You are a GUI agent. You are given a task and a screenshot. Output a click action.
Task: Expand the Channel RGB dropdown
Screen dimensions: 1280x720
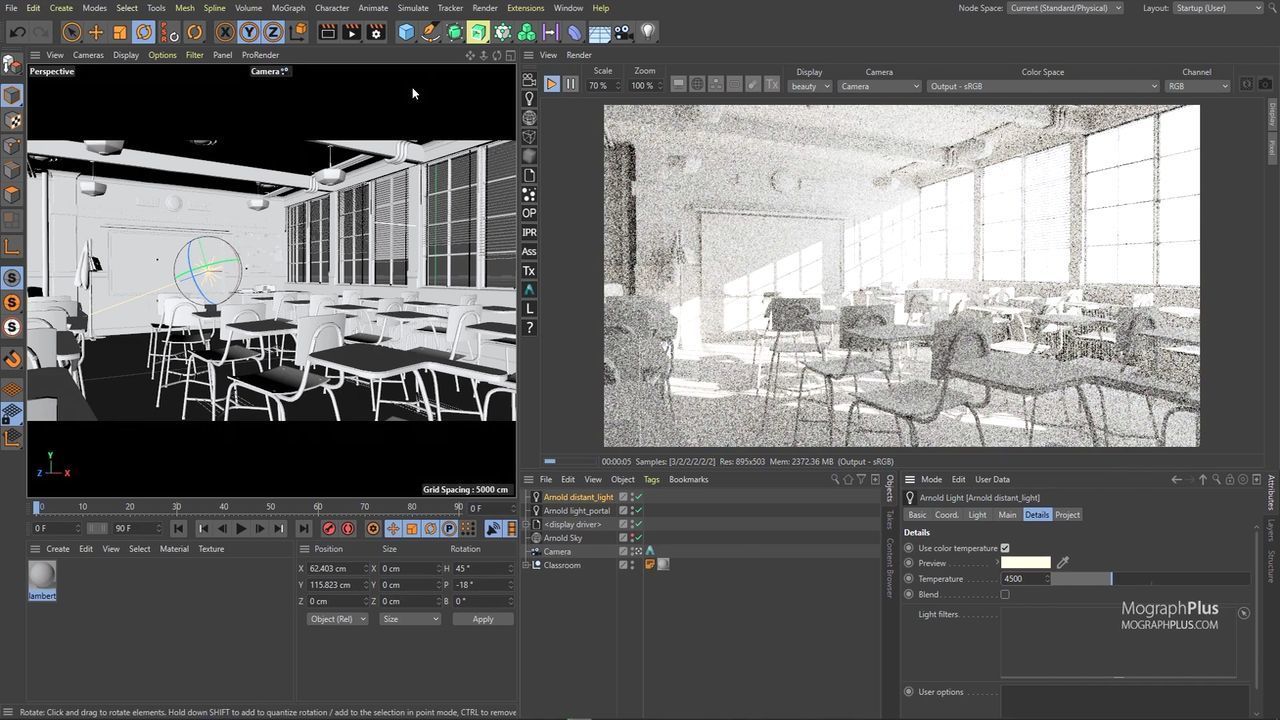click(x=1197, y=86)
